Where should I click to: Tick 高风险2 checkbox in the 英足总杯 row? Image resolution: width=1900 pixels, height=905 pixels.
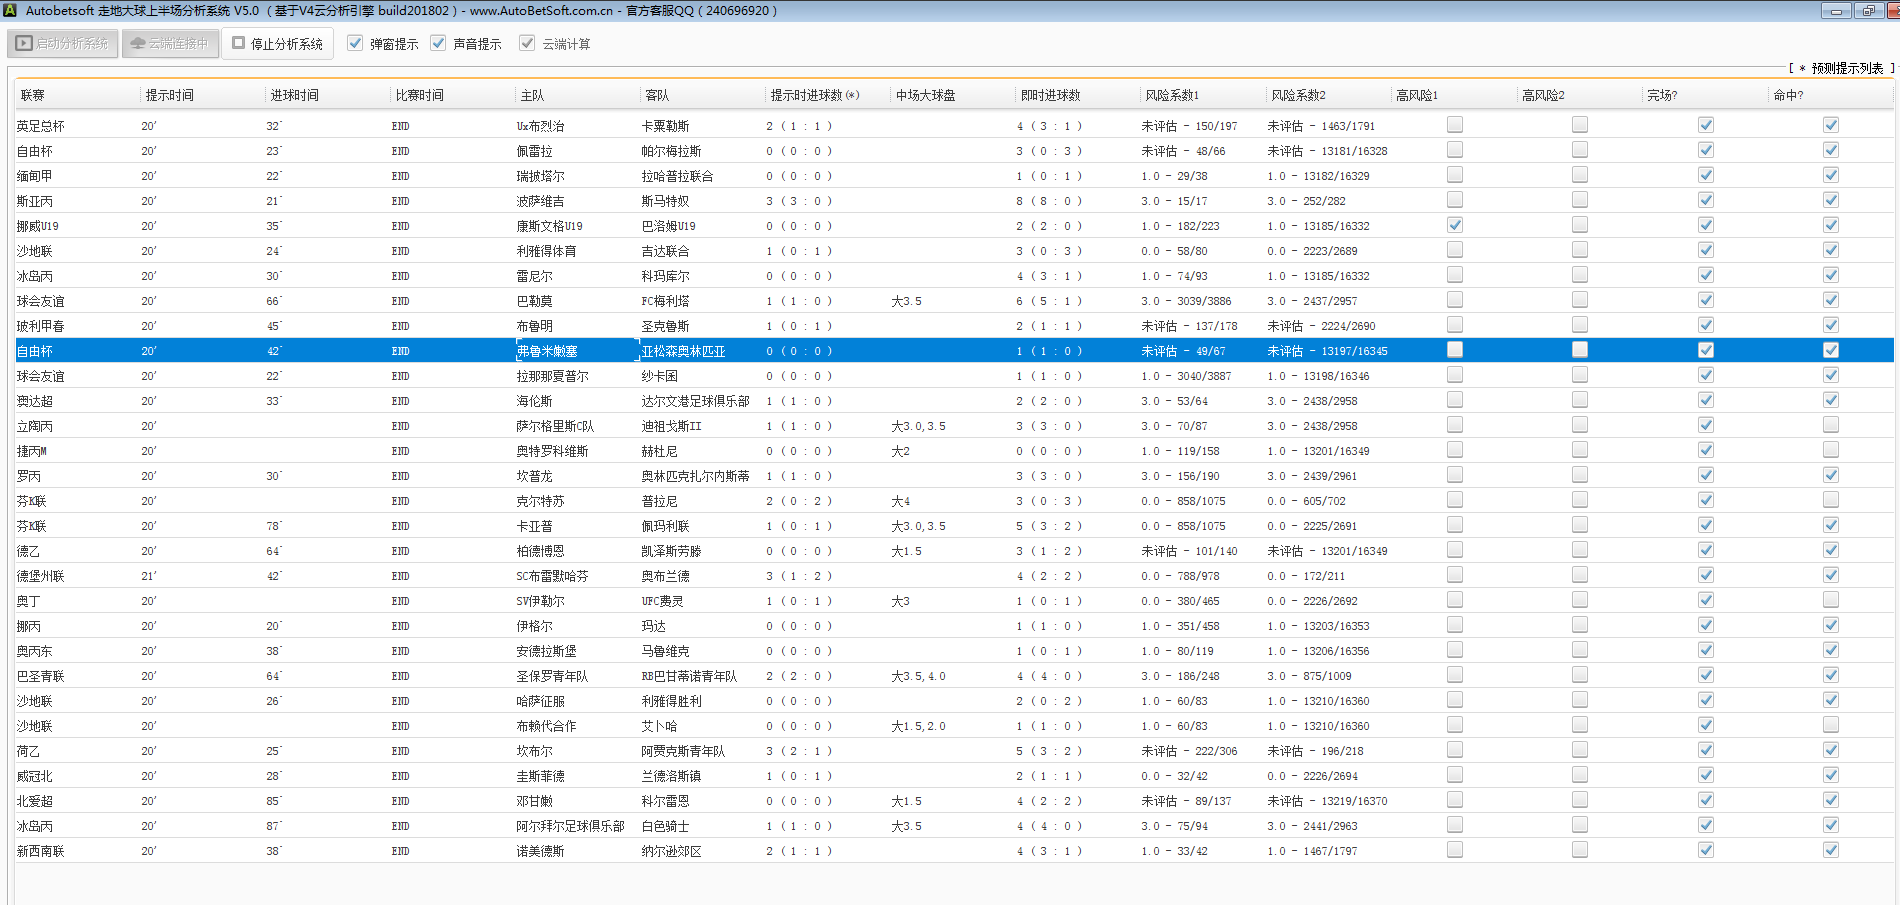[1580, 125]
